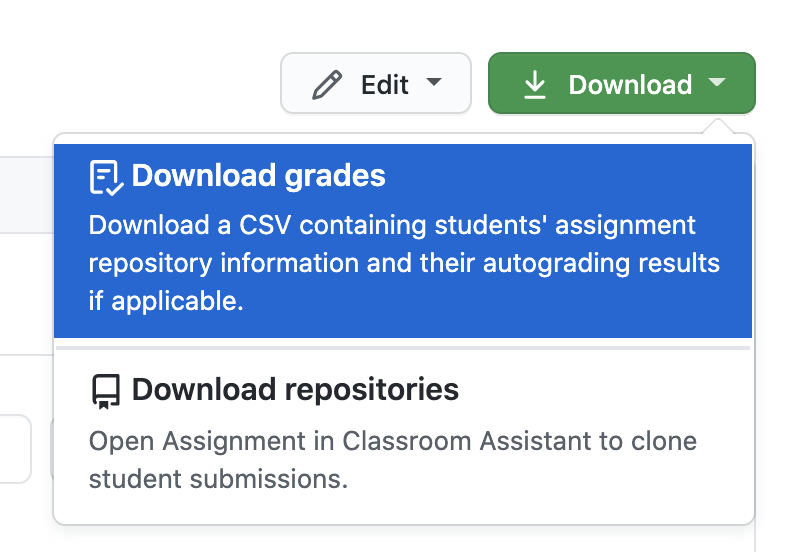
Task: Select Download grades menu item
Action: (403, 241)
